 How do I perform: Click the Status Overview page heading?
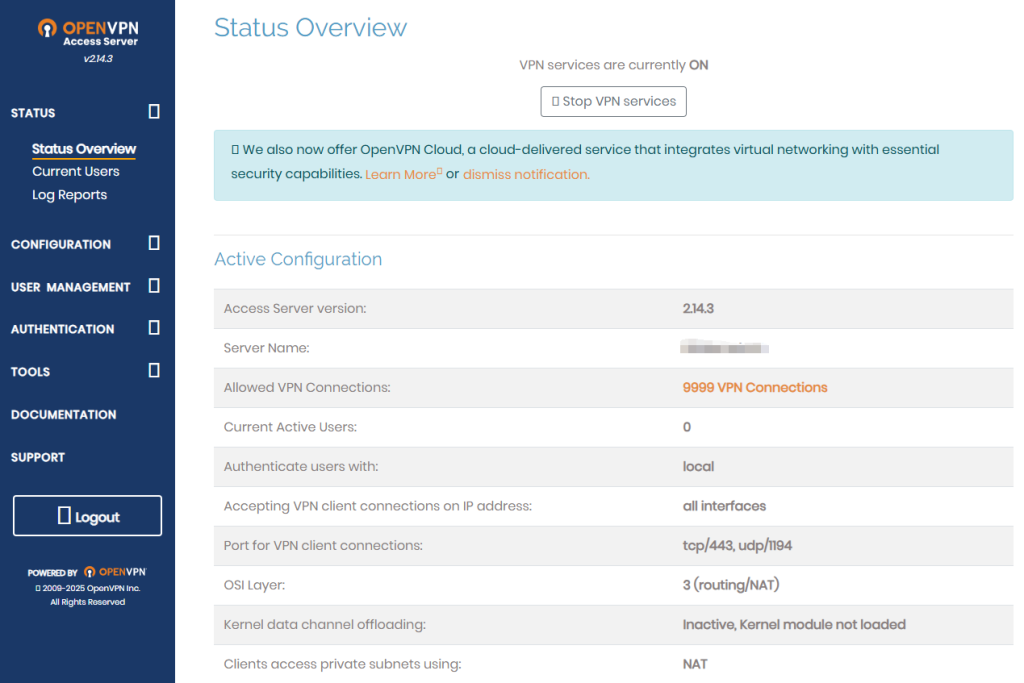[x=311, y=28]
